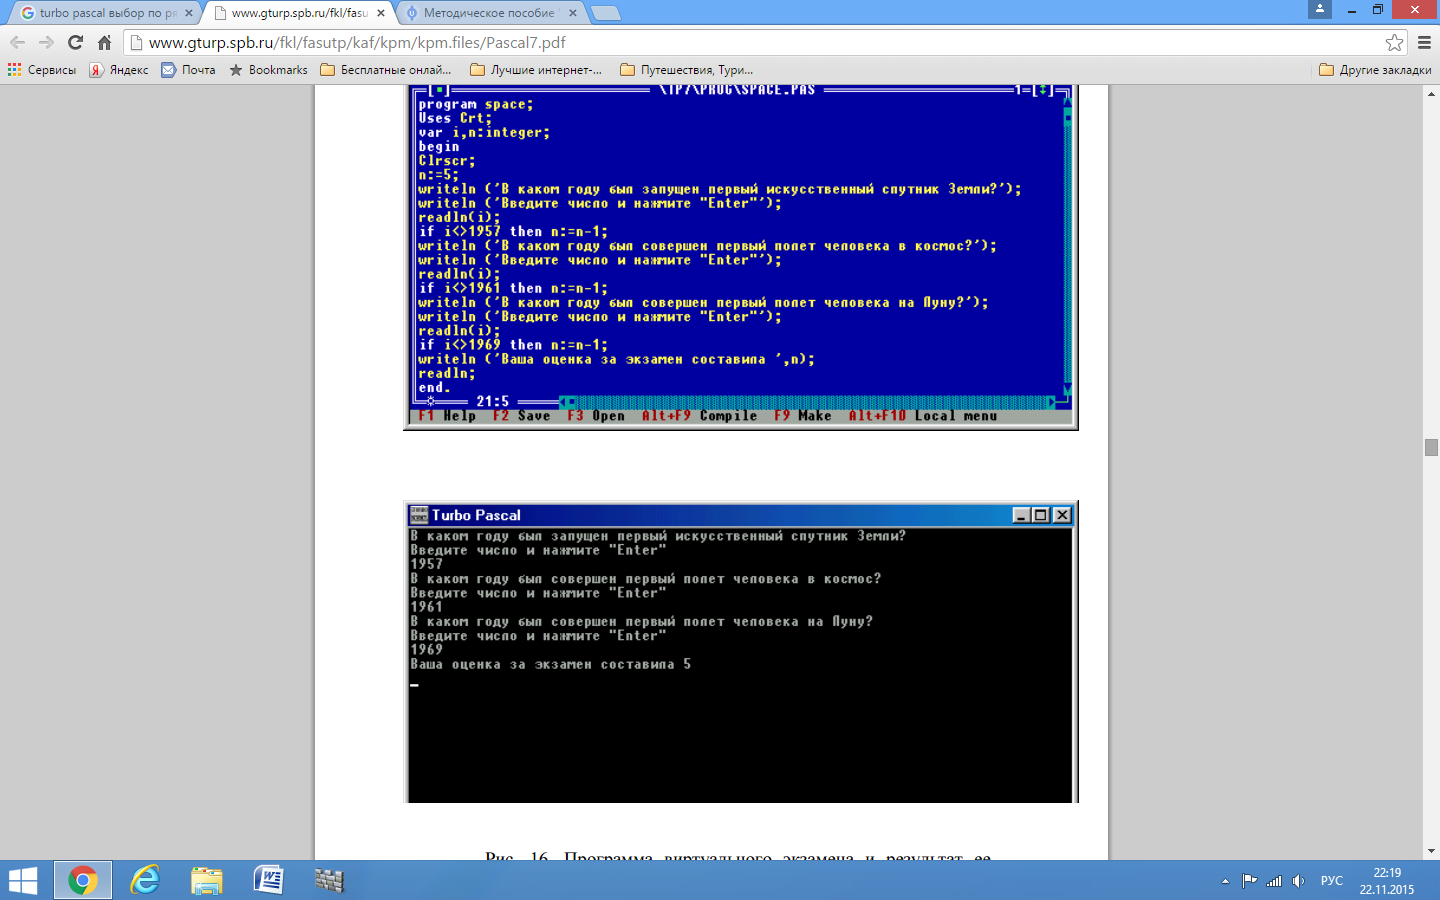Open a new browser tab
The height and width of the screenshot is (900, 1440).
606,13
